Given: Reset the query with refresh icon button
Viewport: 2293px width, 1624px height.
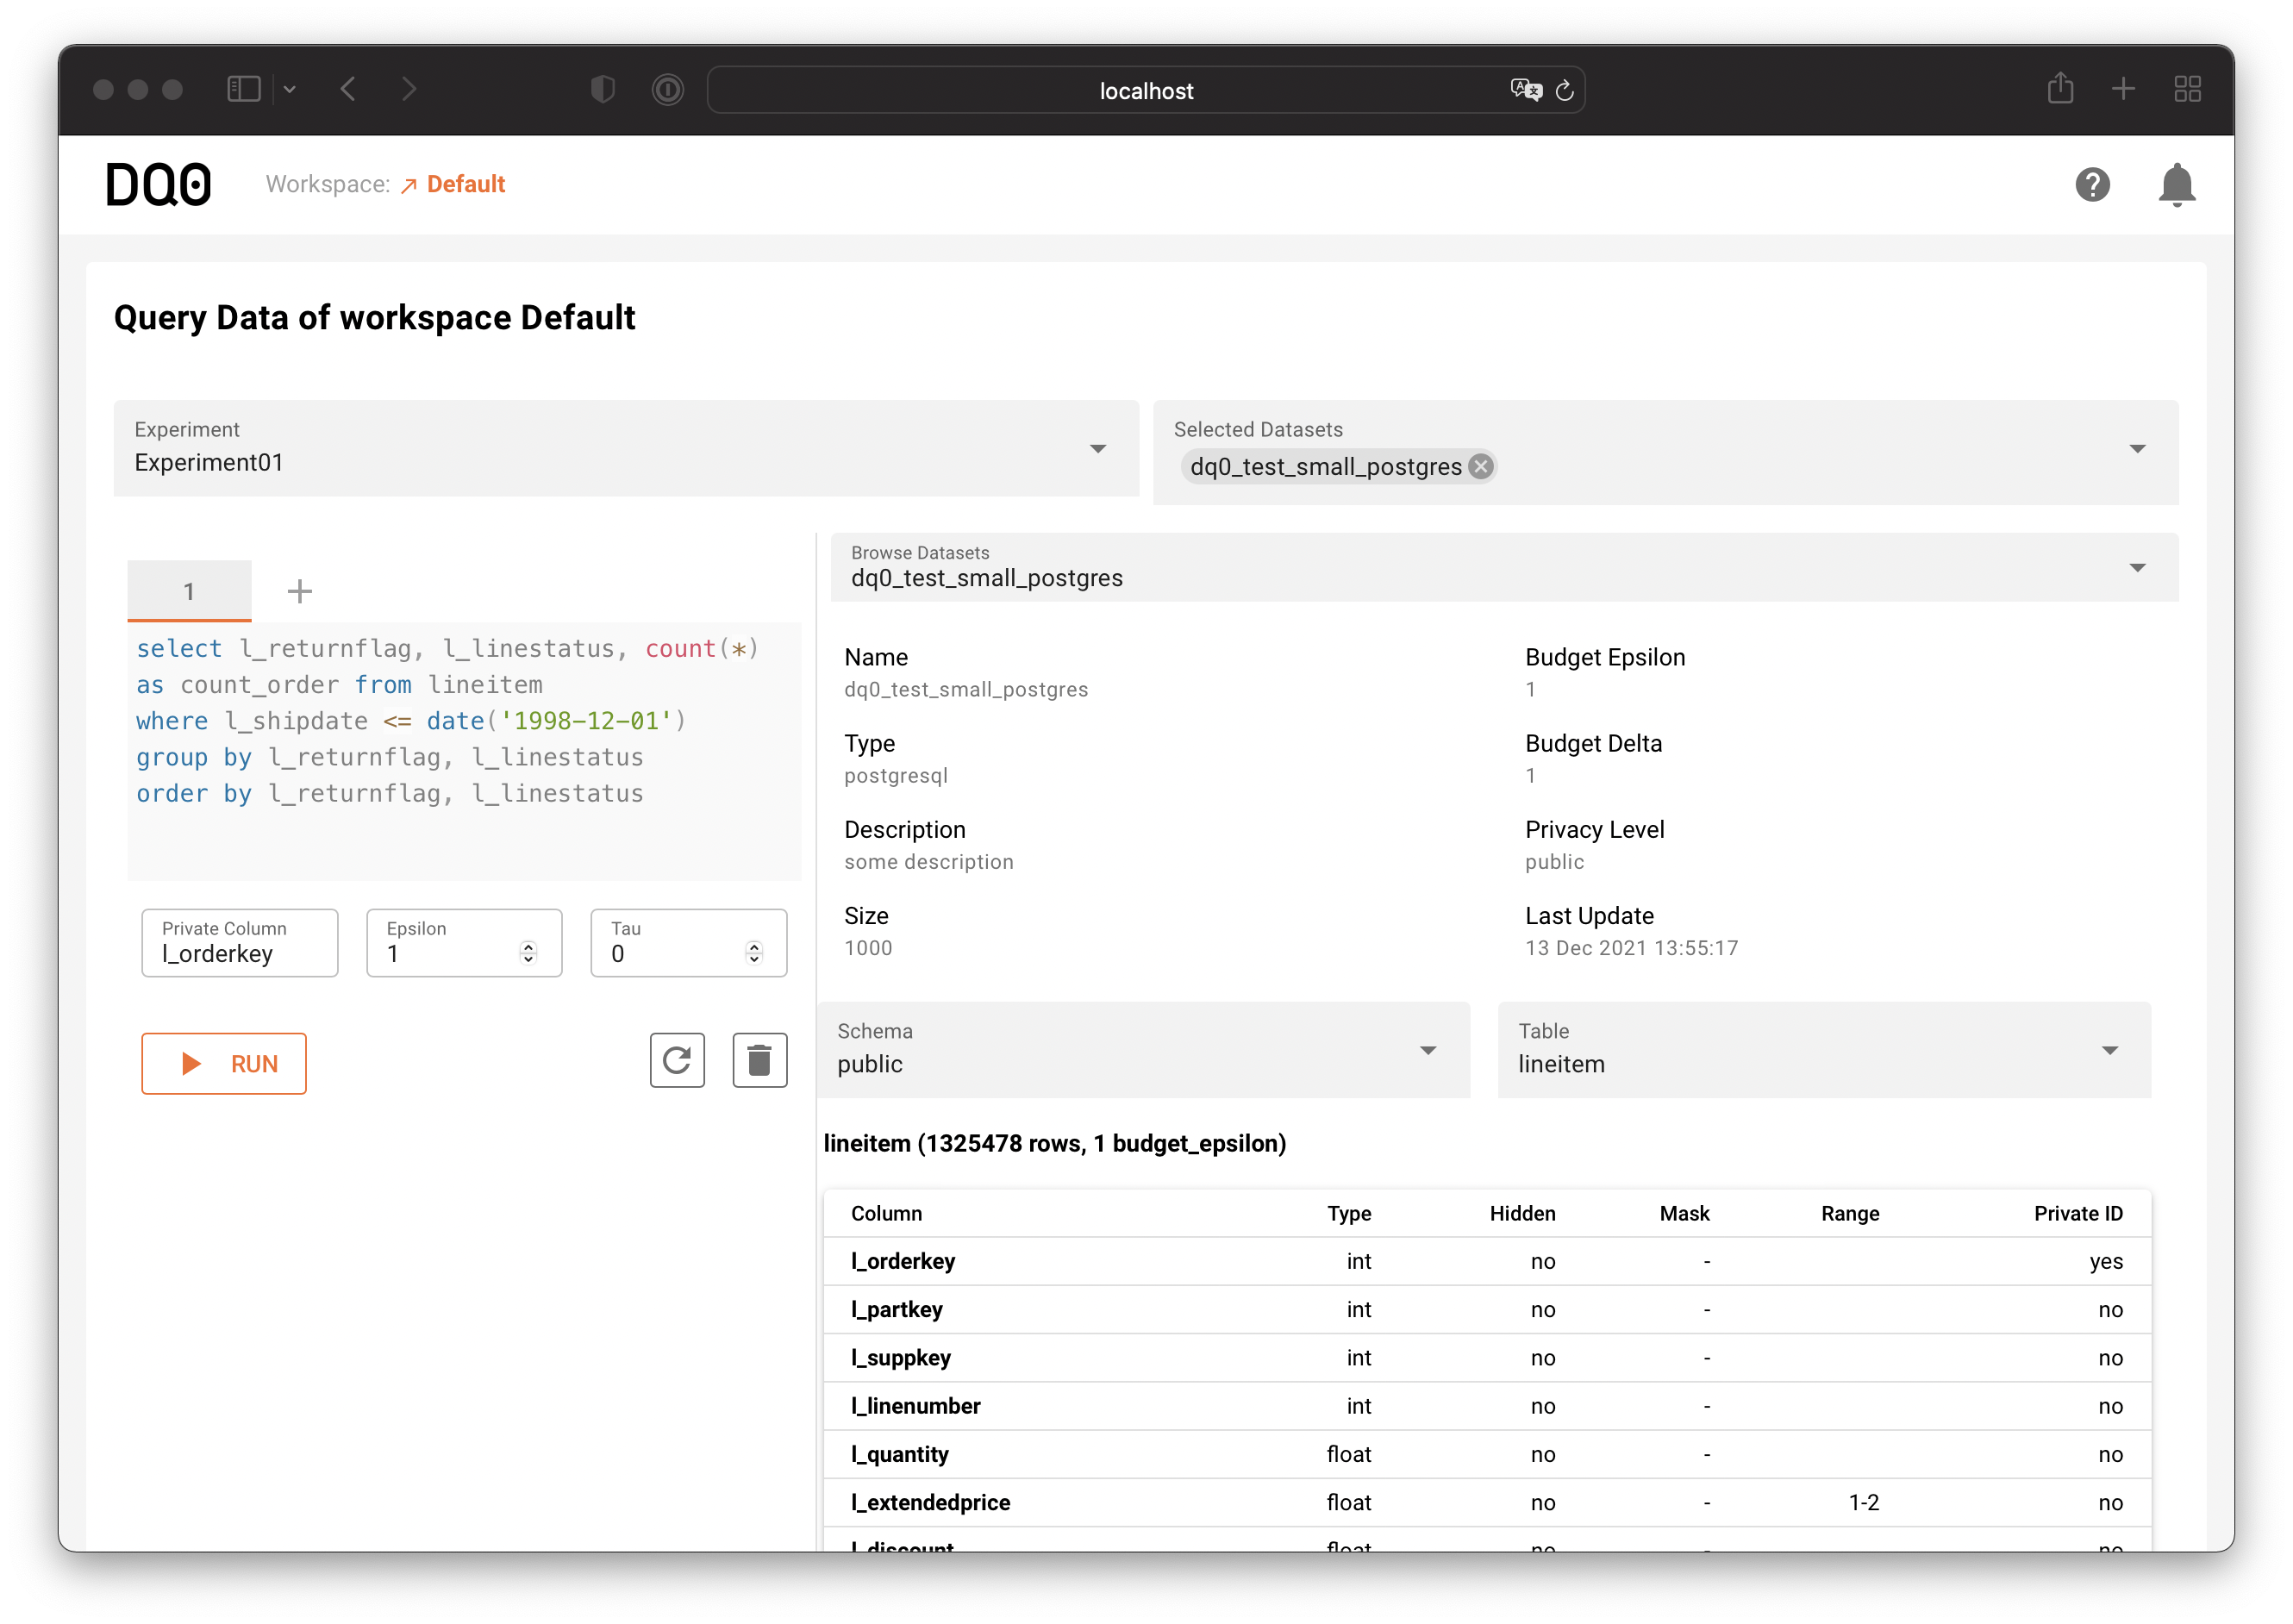Looking at the screenshot, I should click(677, 1059).
